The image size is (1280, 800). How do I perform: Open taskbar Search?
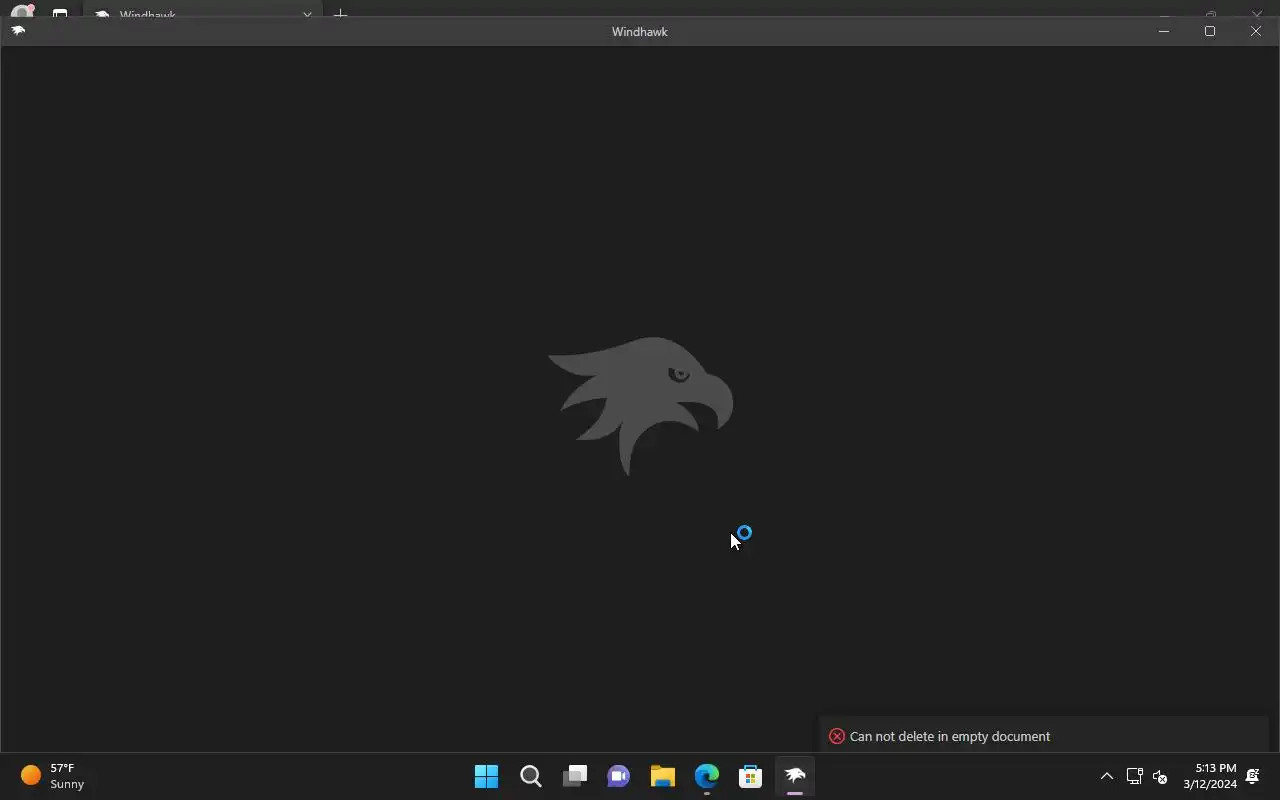coord(531,776)
